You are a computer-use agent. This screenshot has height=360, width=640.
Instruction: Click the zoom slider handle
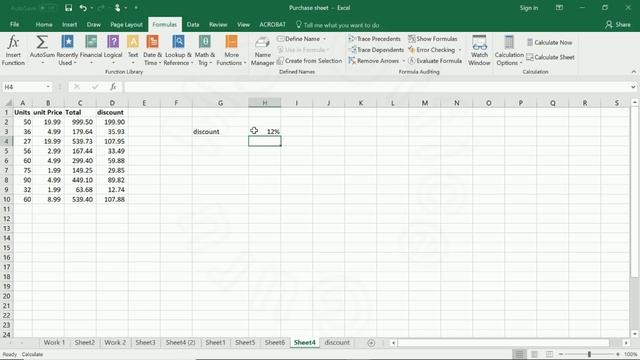click(589, 354)
